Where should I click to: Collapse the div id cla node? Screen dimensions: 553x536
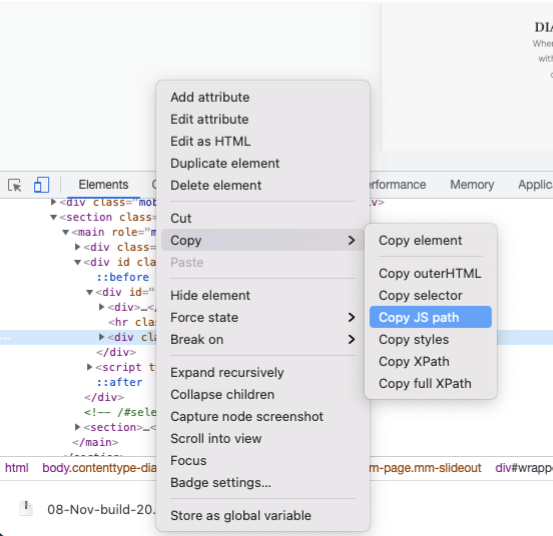(x=78, y=262)
